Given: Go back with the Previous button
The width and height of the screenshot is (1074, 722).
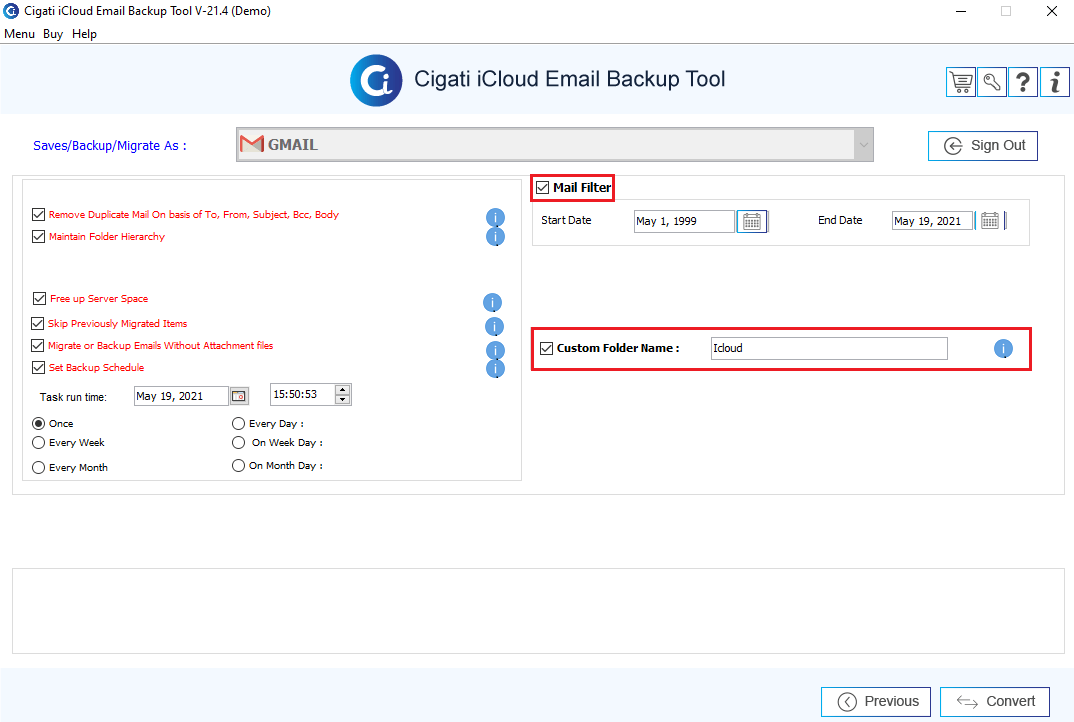Looking at the screenshot, I should (x=875, y=701).
